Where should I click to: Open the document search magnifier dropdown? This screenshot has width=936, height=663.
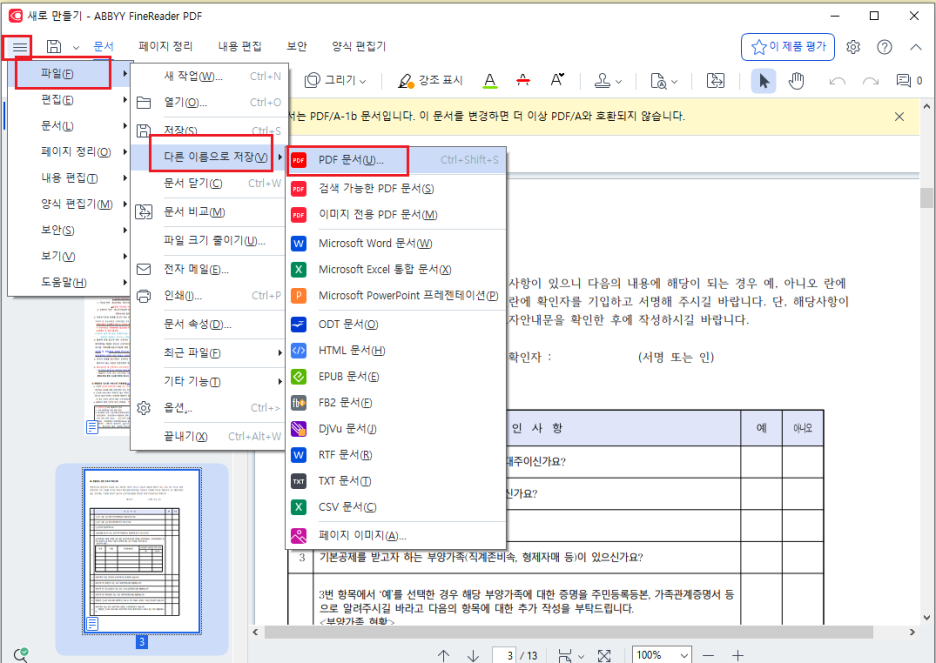(664, 81)
